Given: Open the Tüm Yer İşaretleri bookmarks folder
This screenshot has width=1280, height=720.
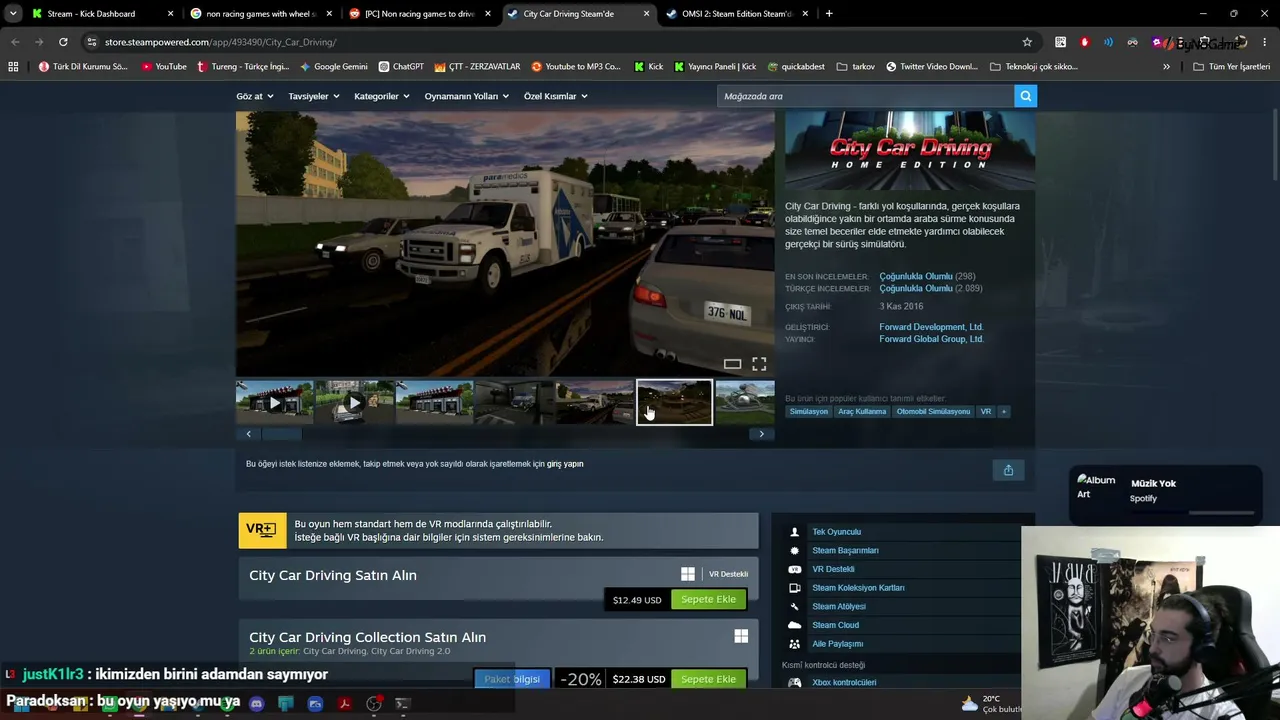Looking at the screenshot, I should pos(1231,67).
